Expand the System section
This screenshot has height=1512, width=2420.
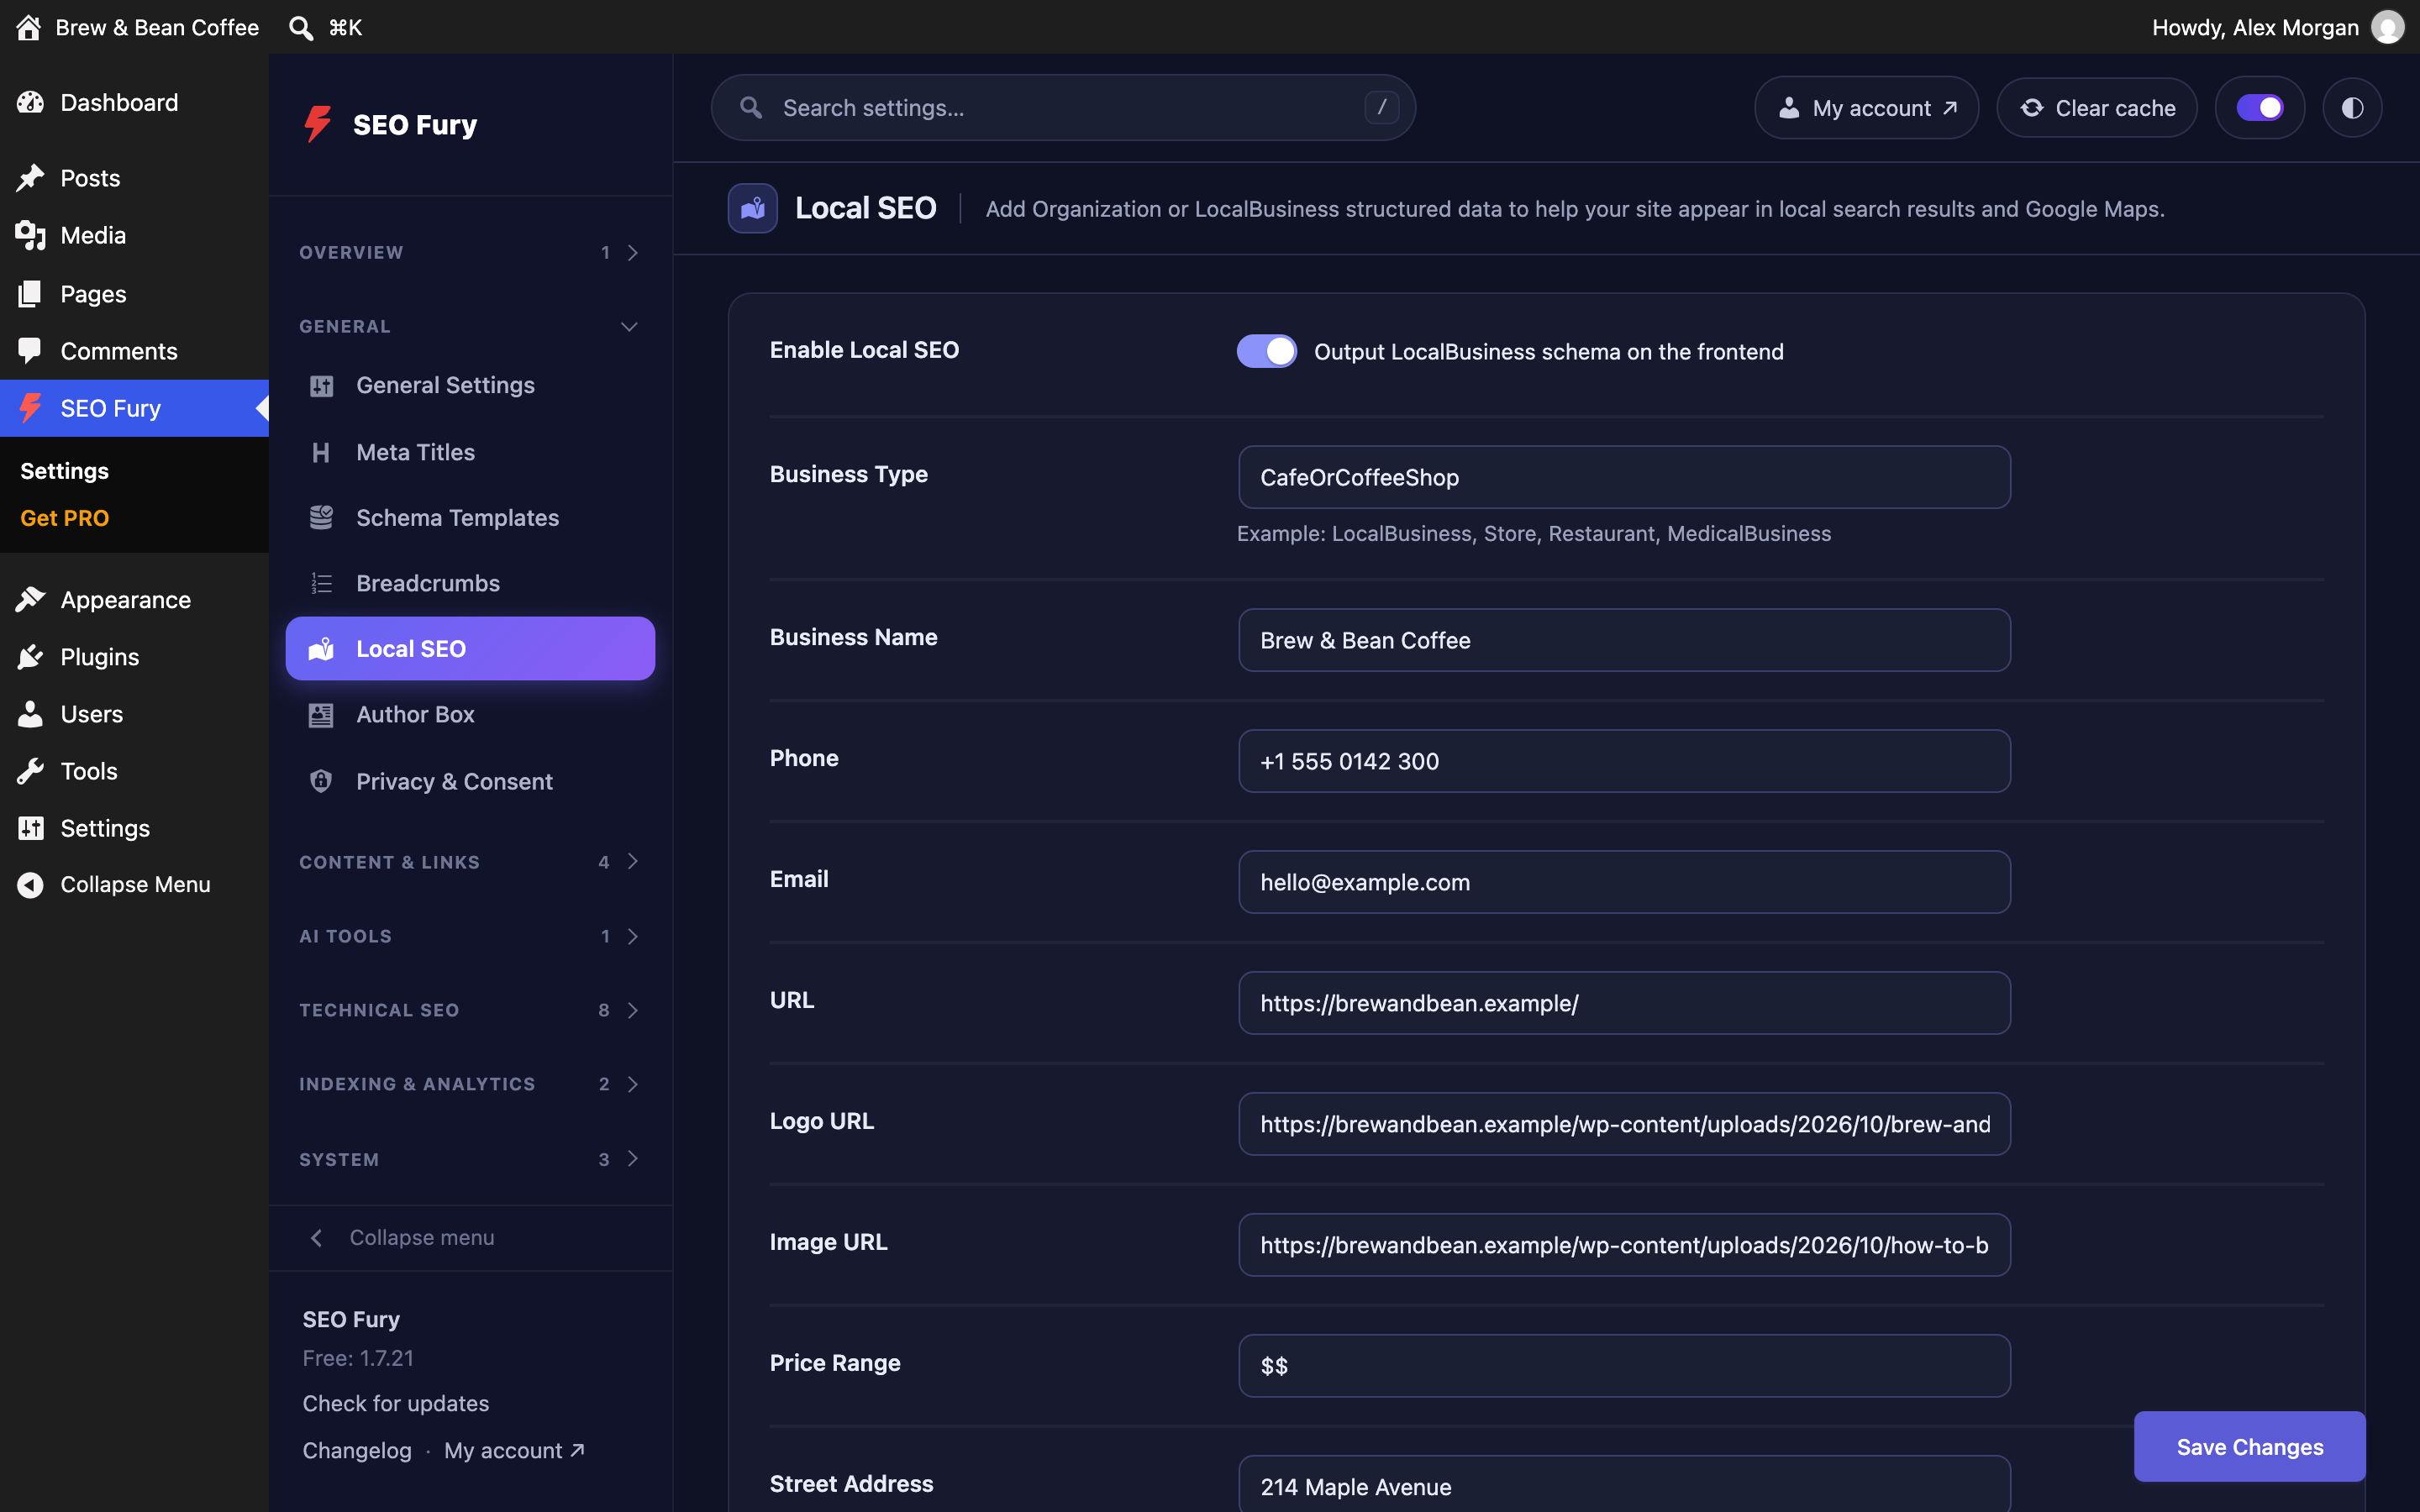coord(470,1159)
